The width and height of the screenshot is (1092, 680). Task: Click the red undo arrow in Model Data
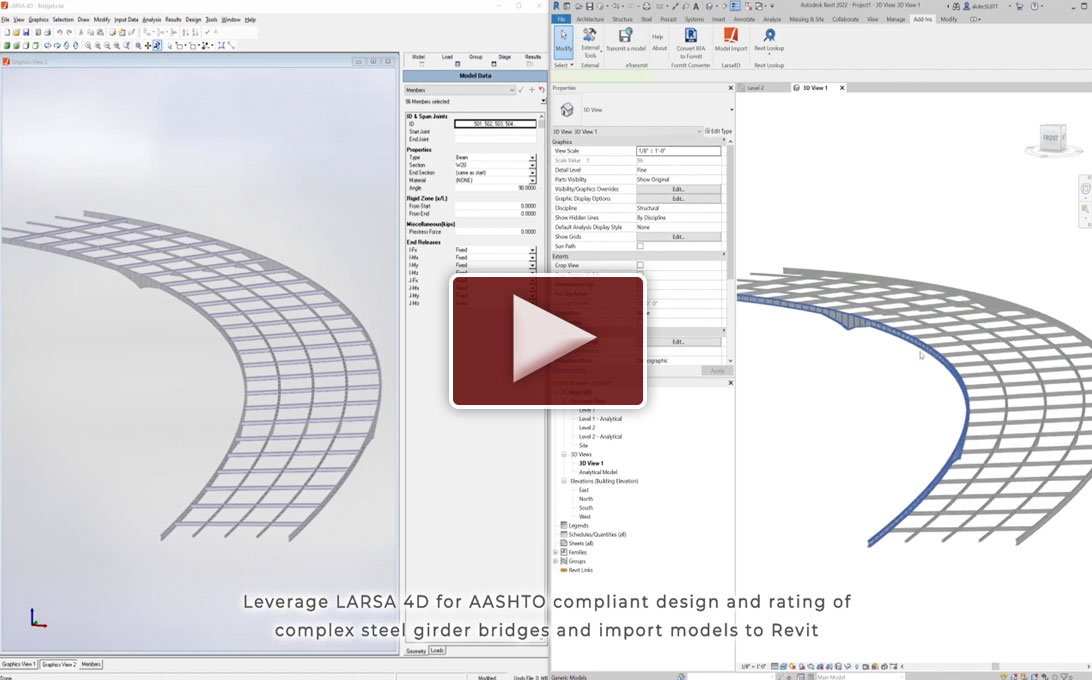542,90
